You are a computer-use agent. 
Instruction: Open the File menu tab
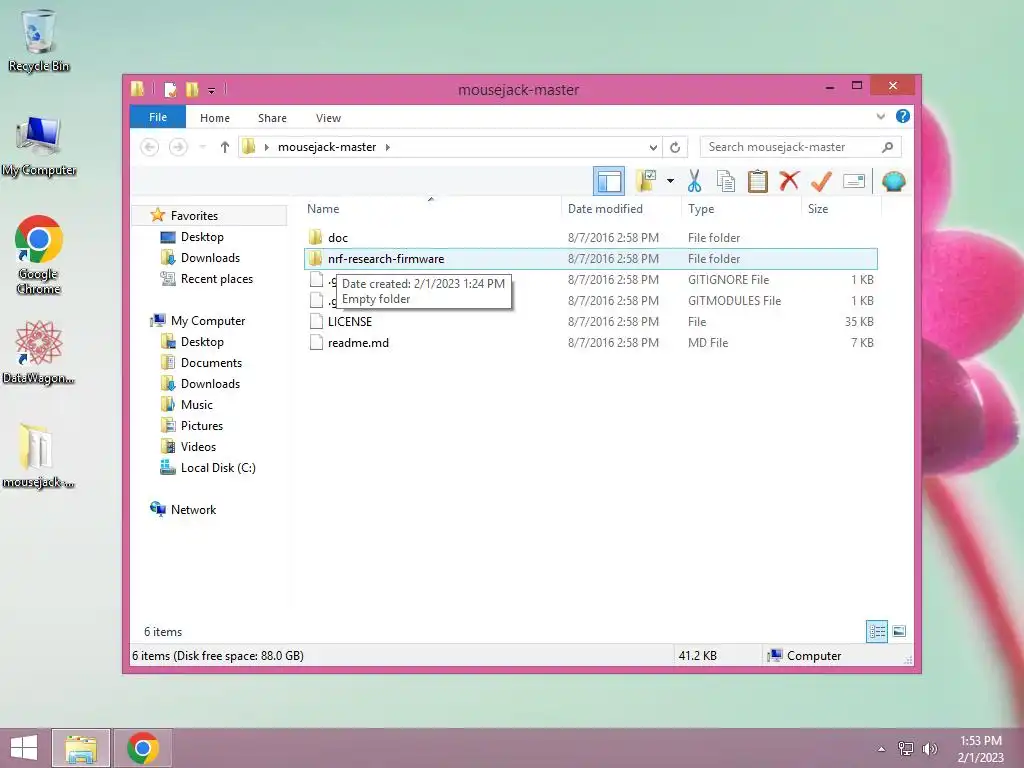pos(158,117)
